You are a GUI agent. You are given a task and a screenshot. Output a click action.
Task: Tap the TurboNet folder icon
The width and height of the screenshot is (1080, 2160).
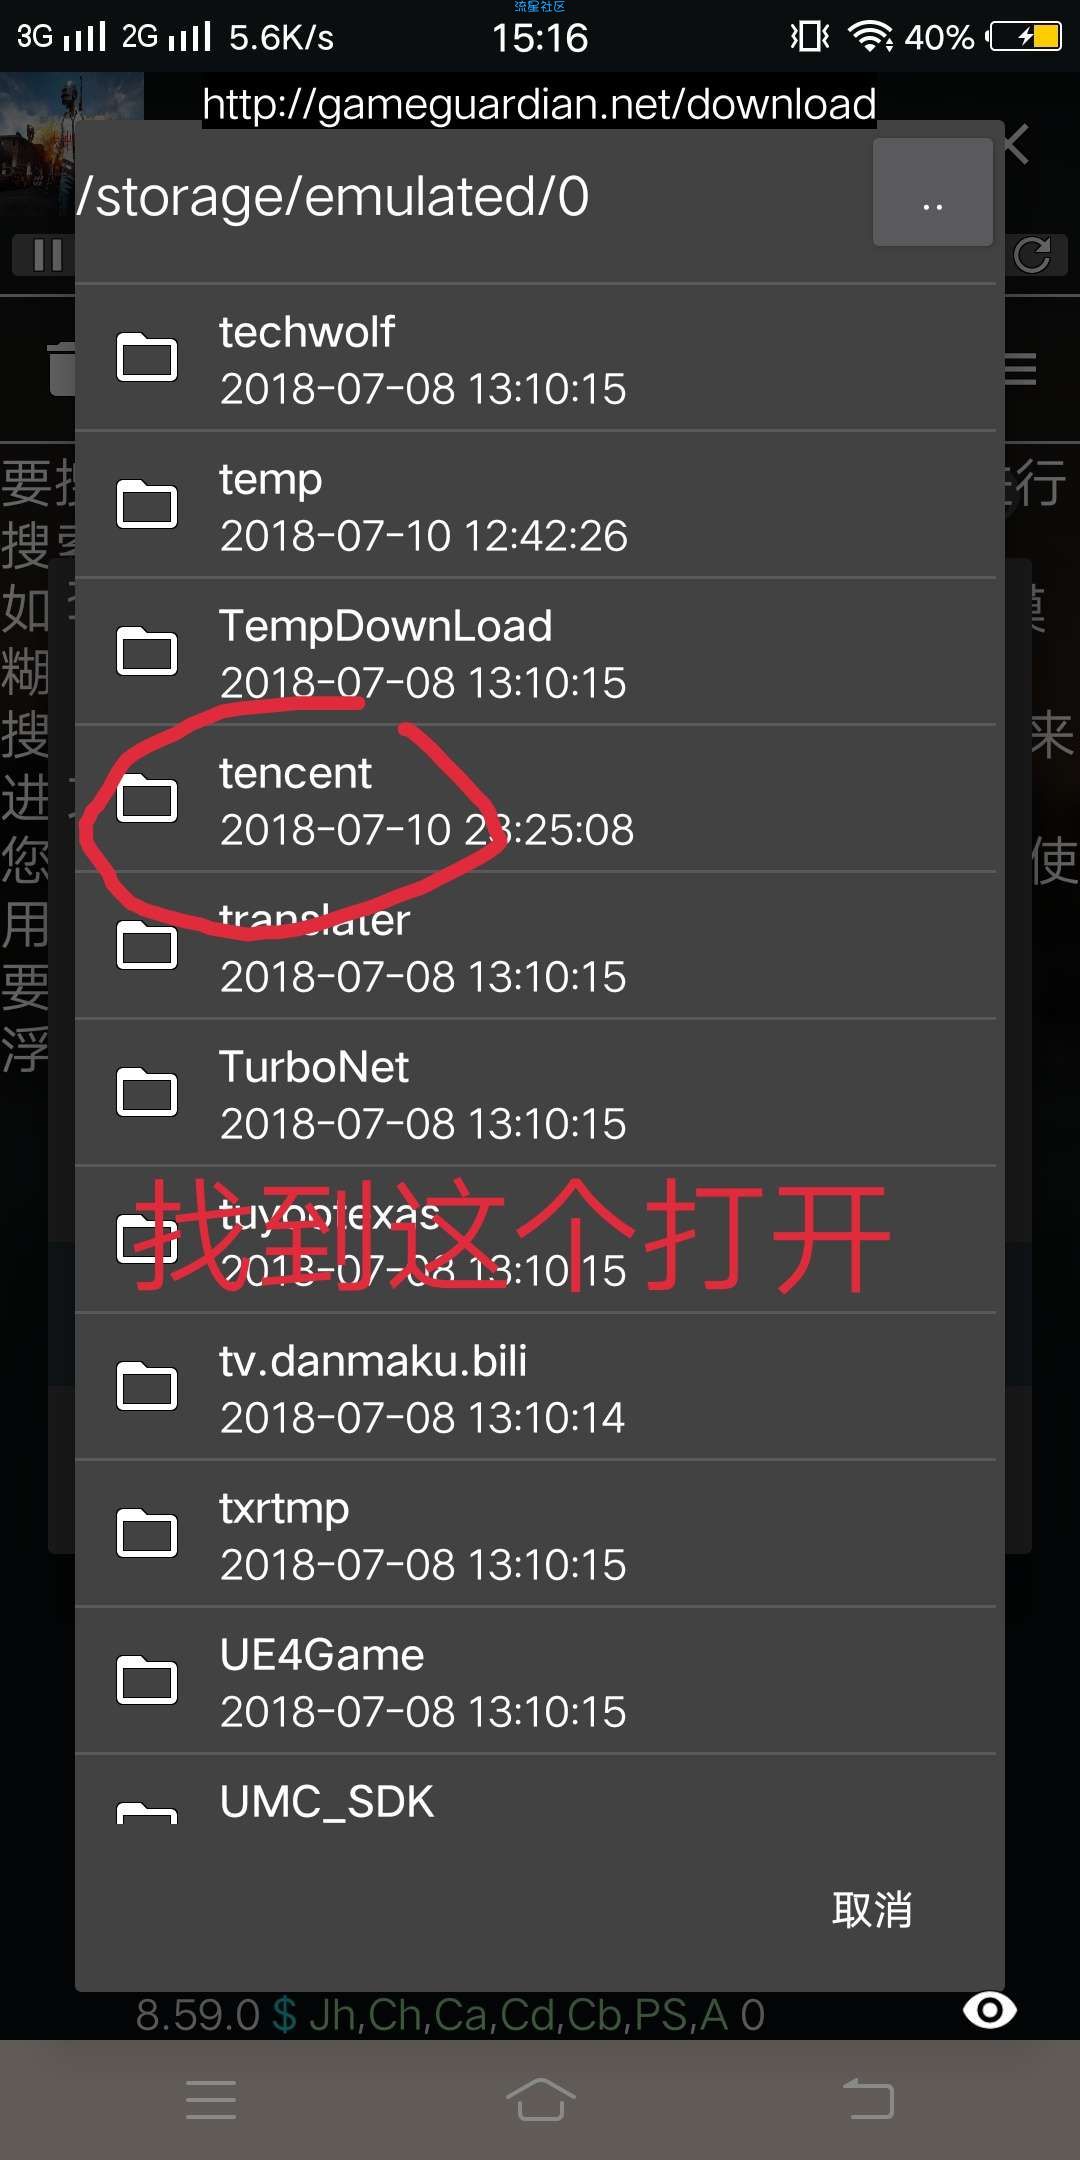[x=147, y=1092]
